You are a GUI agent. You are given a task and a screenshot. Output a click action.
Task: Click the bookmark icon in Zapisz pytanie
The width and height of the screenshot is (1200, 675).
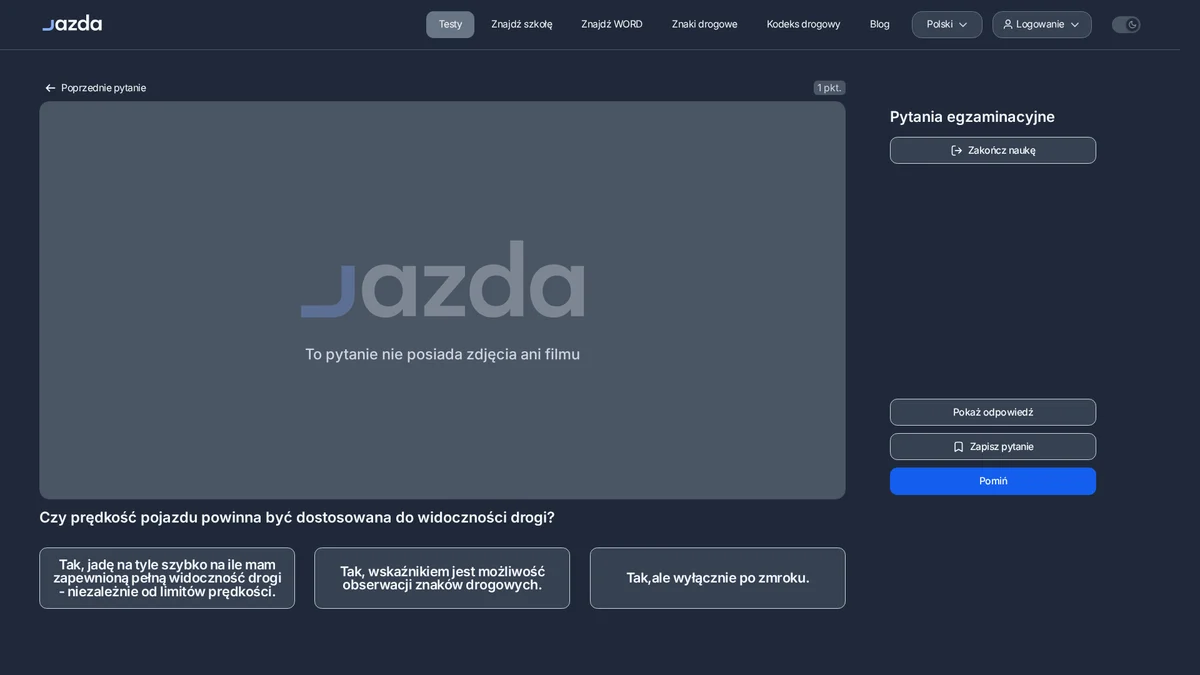point(958,447)
